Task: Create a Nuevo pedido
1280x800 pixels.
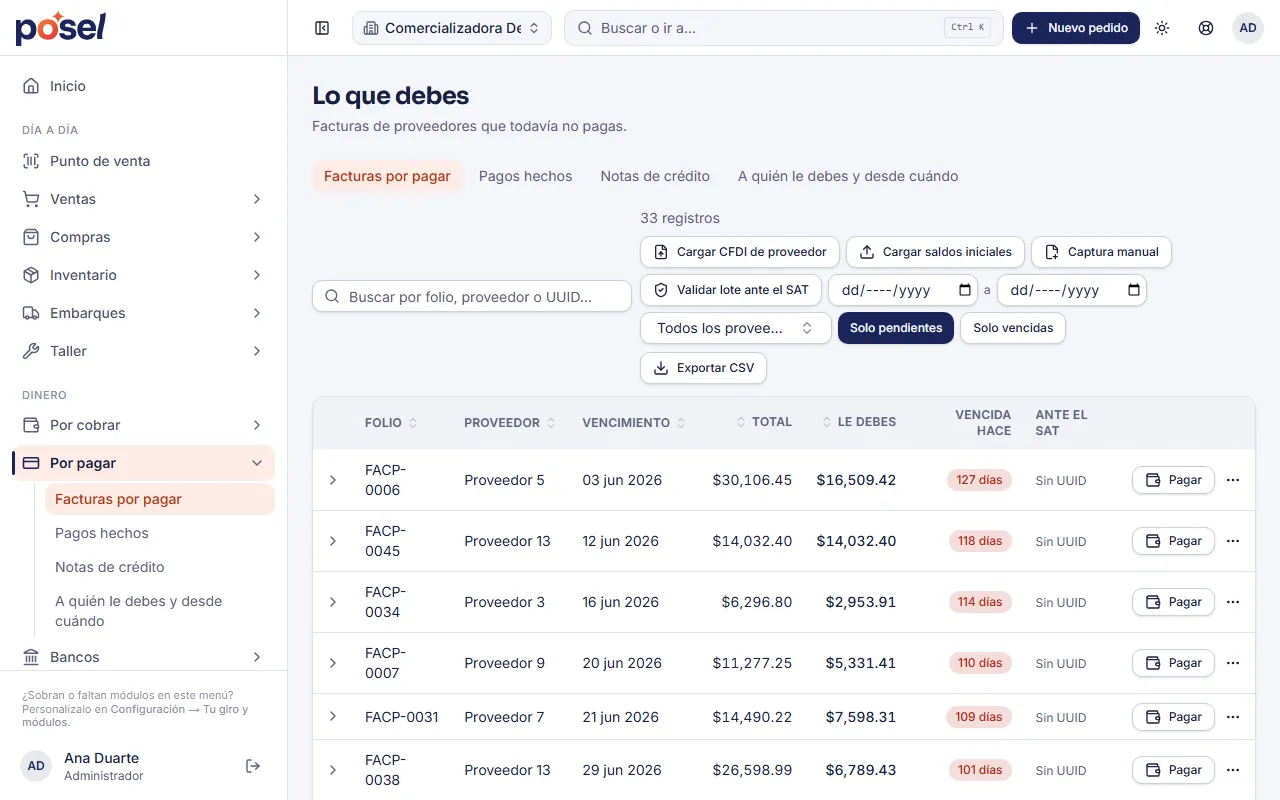Action: point(1076,28)
